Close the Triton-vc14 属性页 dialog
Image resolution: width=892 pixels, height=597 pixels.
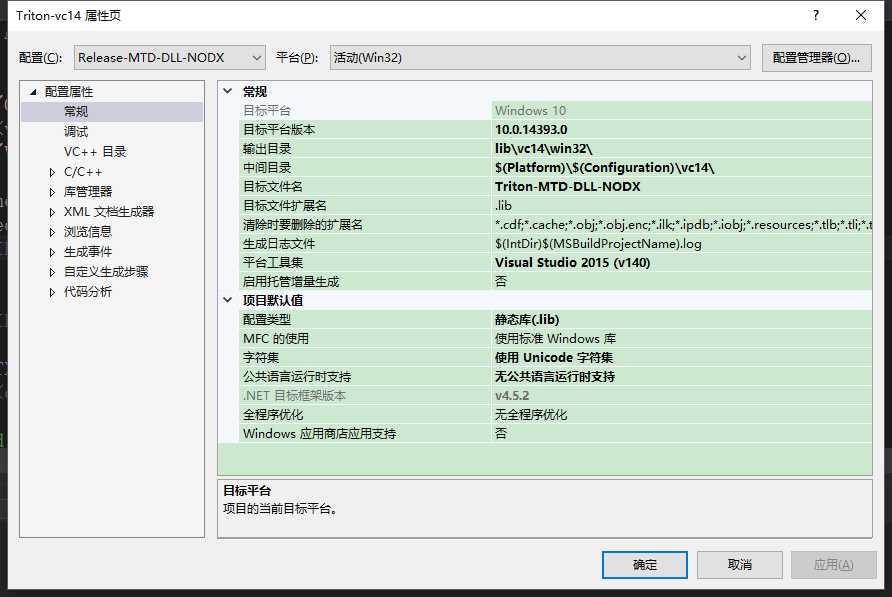tap(861, 15)
